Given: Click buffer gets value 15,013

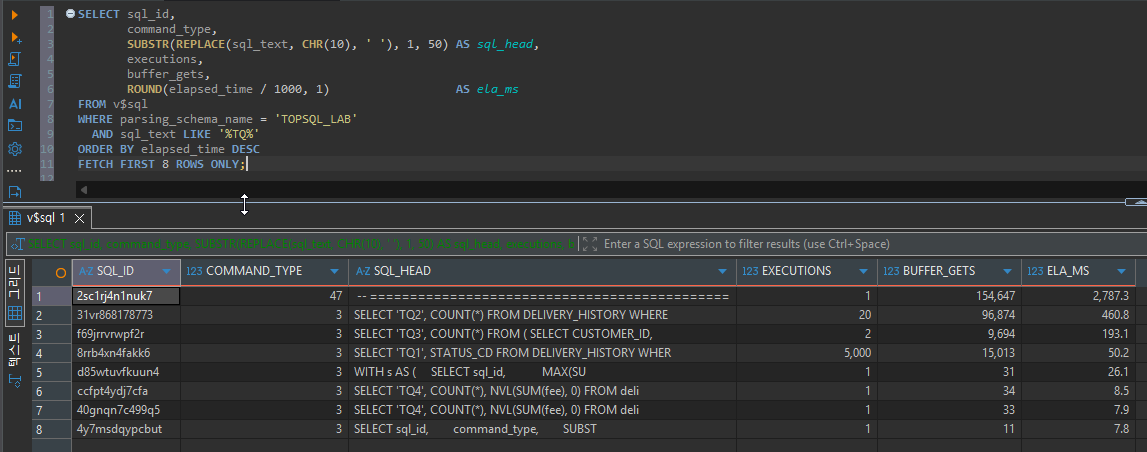Looking at the screenshot, I should coord(949,353).
